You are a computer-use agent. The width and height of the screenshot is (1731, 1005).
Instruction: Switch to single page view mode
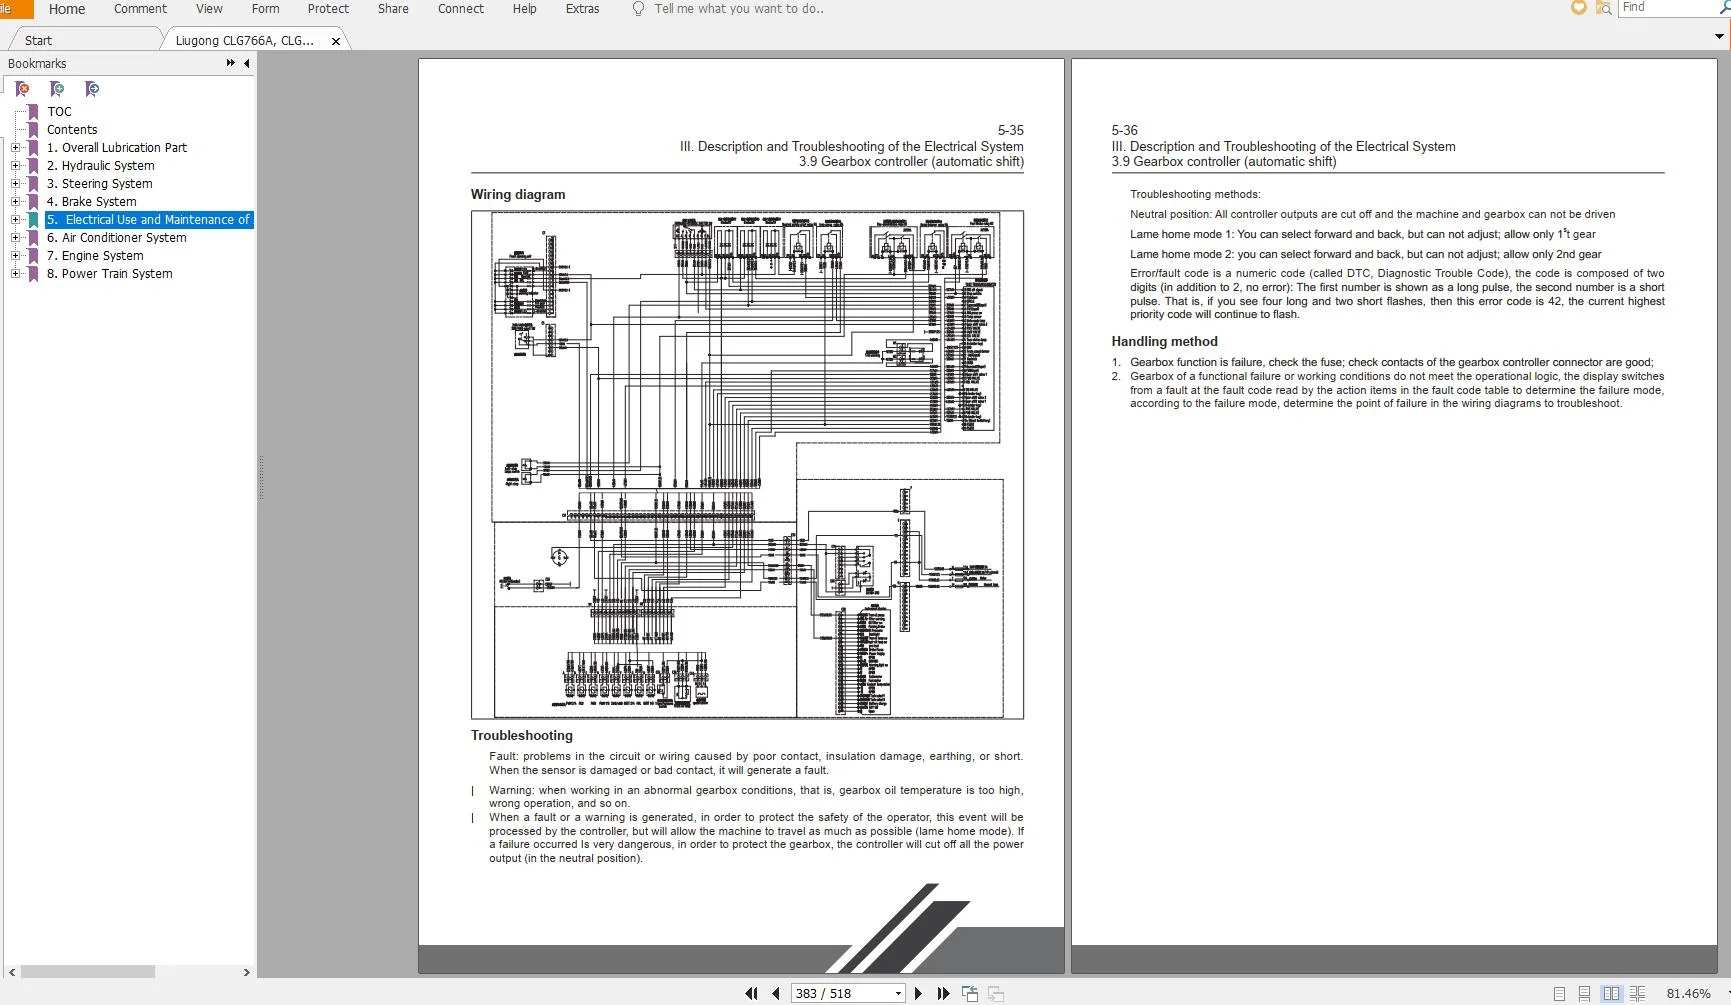pos(1559,993)
